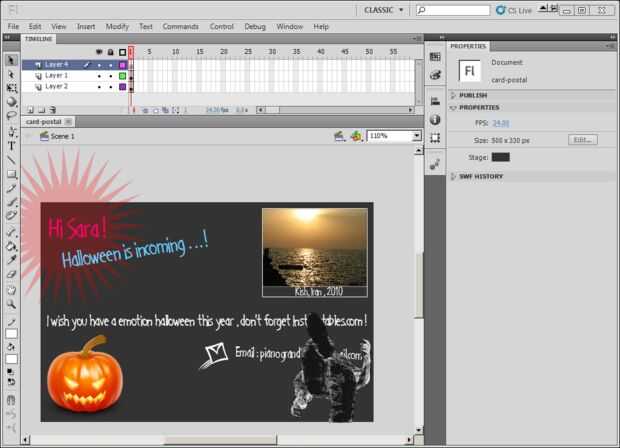The image size is (620, 448).
Task: Open the Edit Scene dropdown icon
Action: (340, 136)
